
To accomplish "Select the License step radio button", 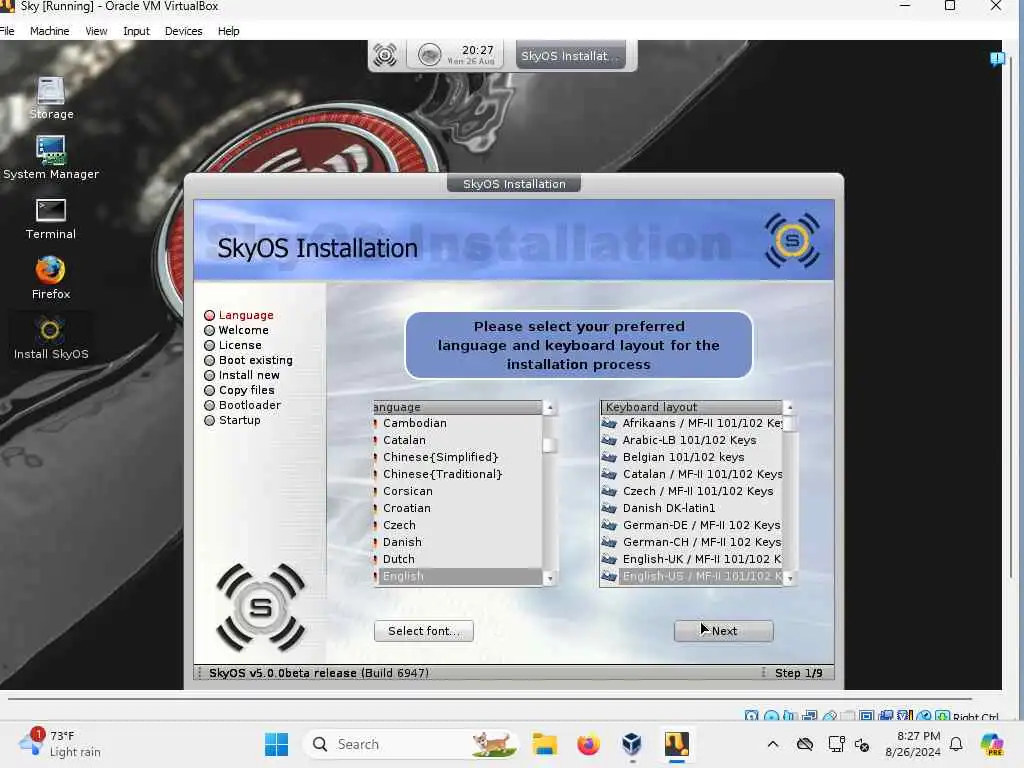I will point(210,345).
